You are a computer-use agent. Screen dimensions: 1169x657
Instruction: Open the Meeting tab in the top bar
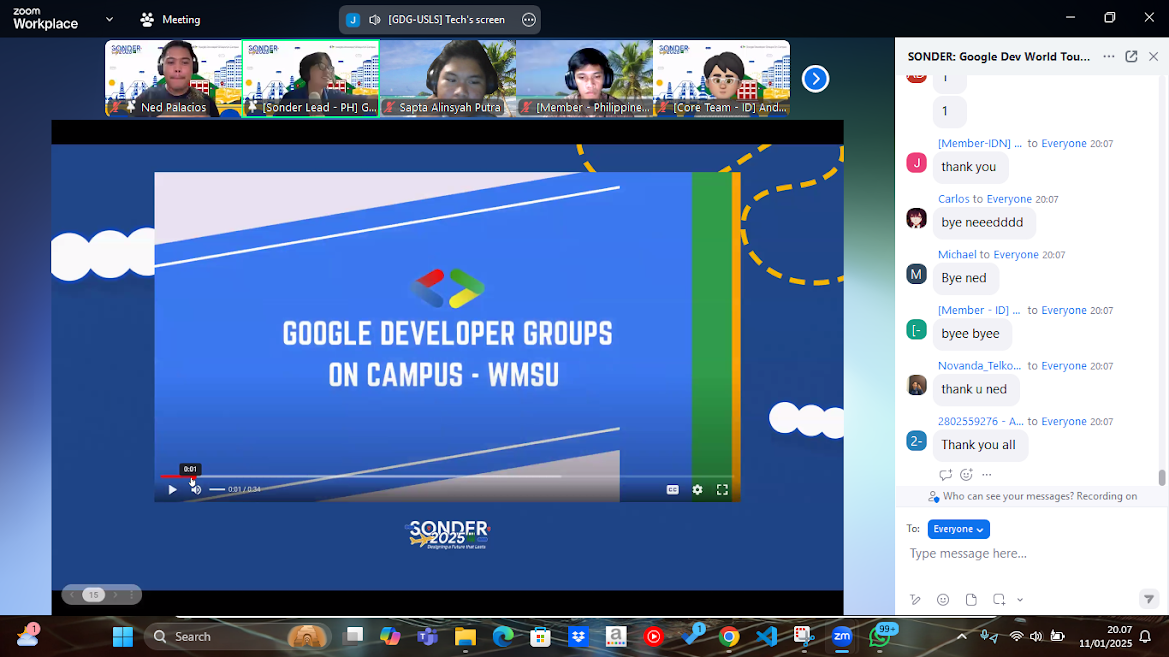(x=171, y=19)
